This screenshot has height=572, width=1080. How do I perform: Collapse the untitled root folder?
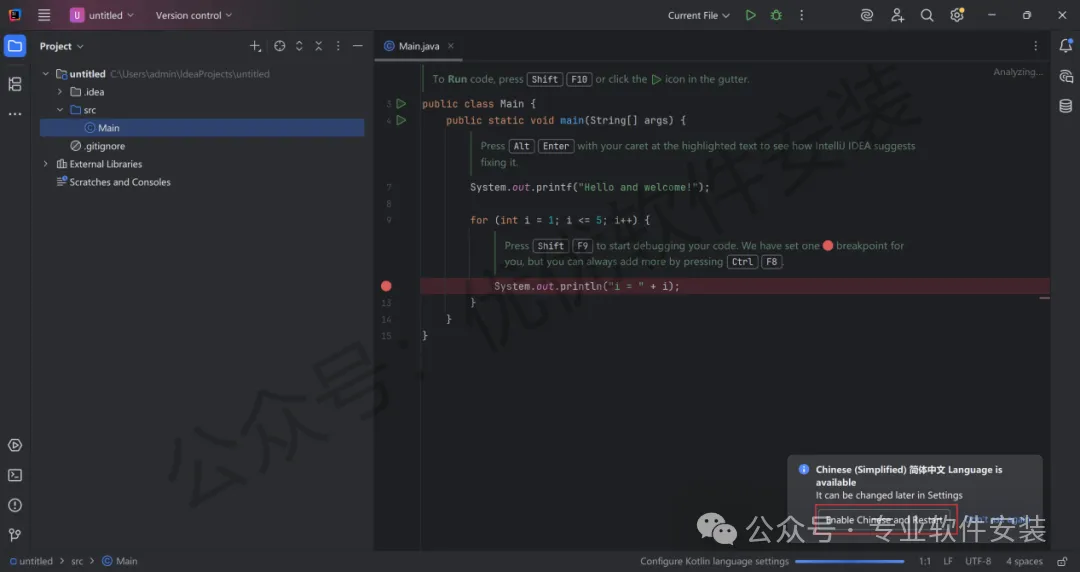(45, 74)
